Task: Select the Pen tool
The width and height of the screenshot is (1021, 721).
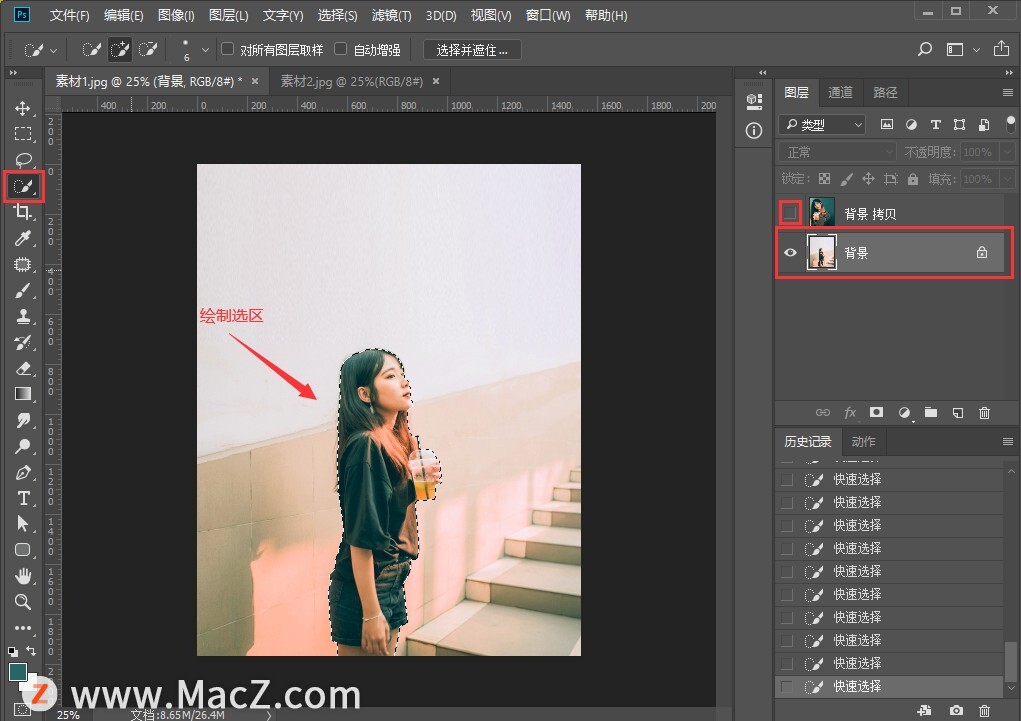Action: [23, 472]
